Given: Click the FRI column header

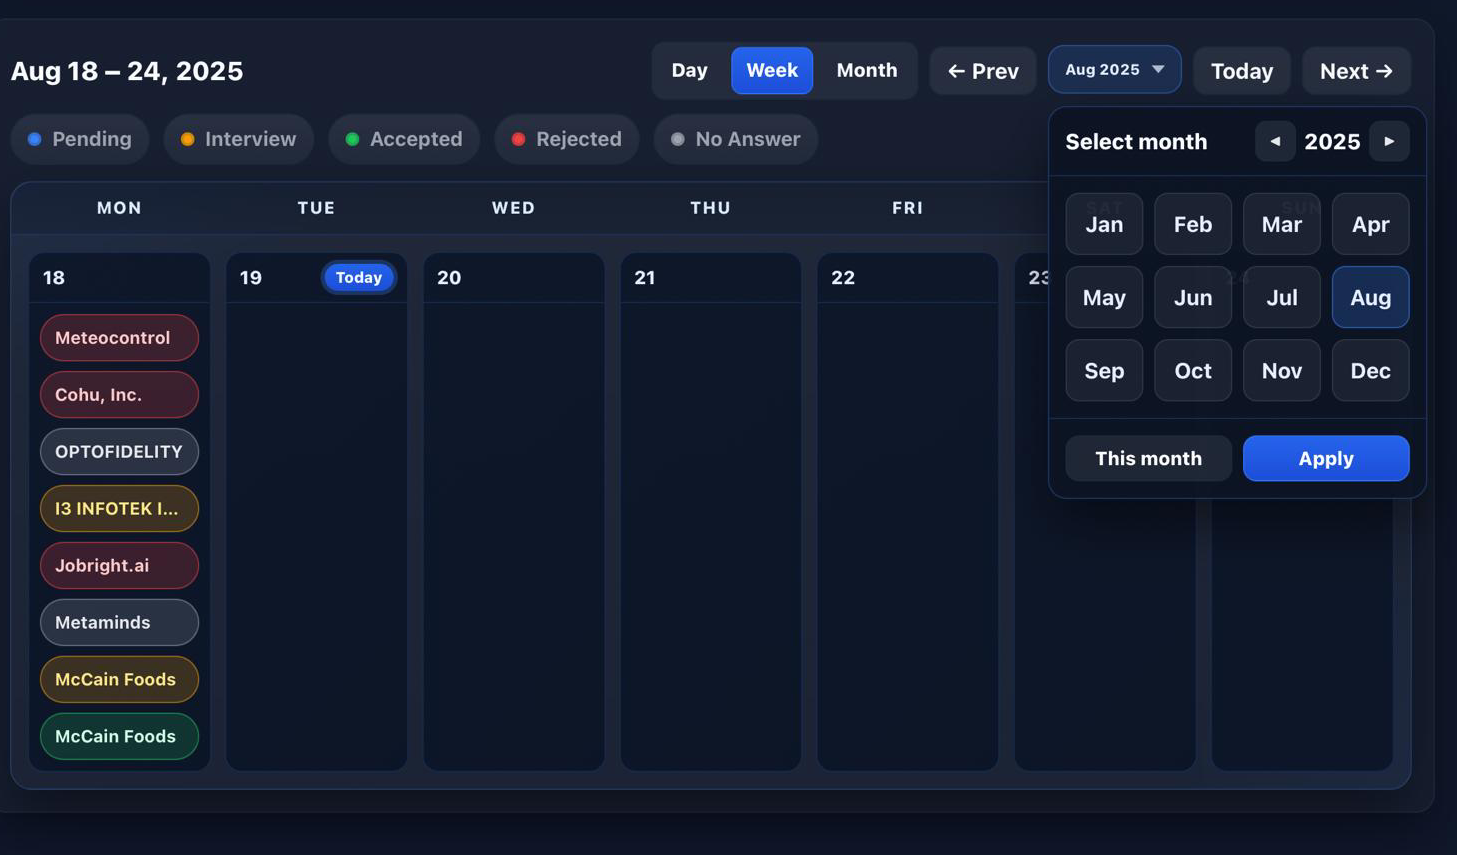Looking at the screenshot, I should [x=907, y=208].
